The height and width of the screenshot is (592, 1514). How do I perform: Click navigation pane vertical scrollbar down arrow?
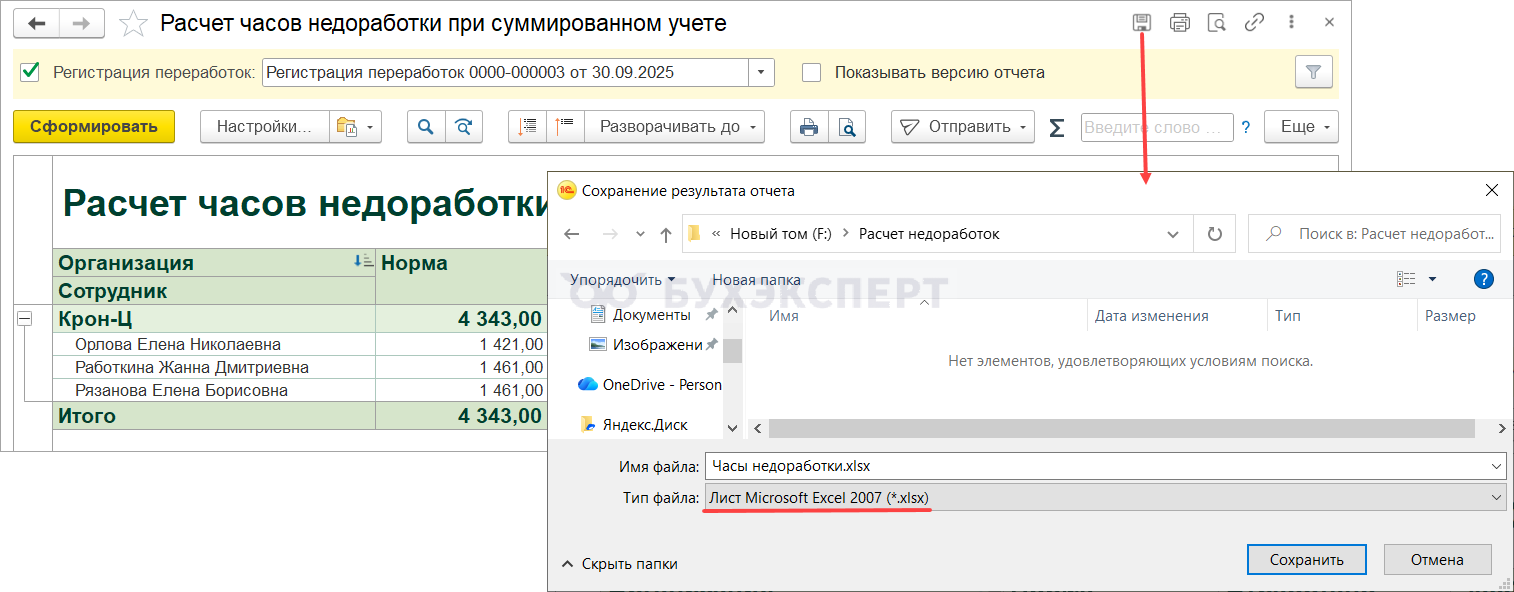coord(732,427)
